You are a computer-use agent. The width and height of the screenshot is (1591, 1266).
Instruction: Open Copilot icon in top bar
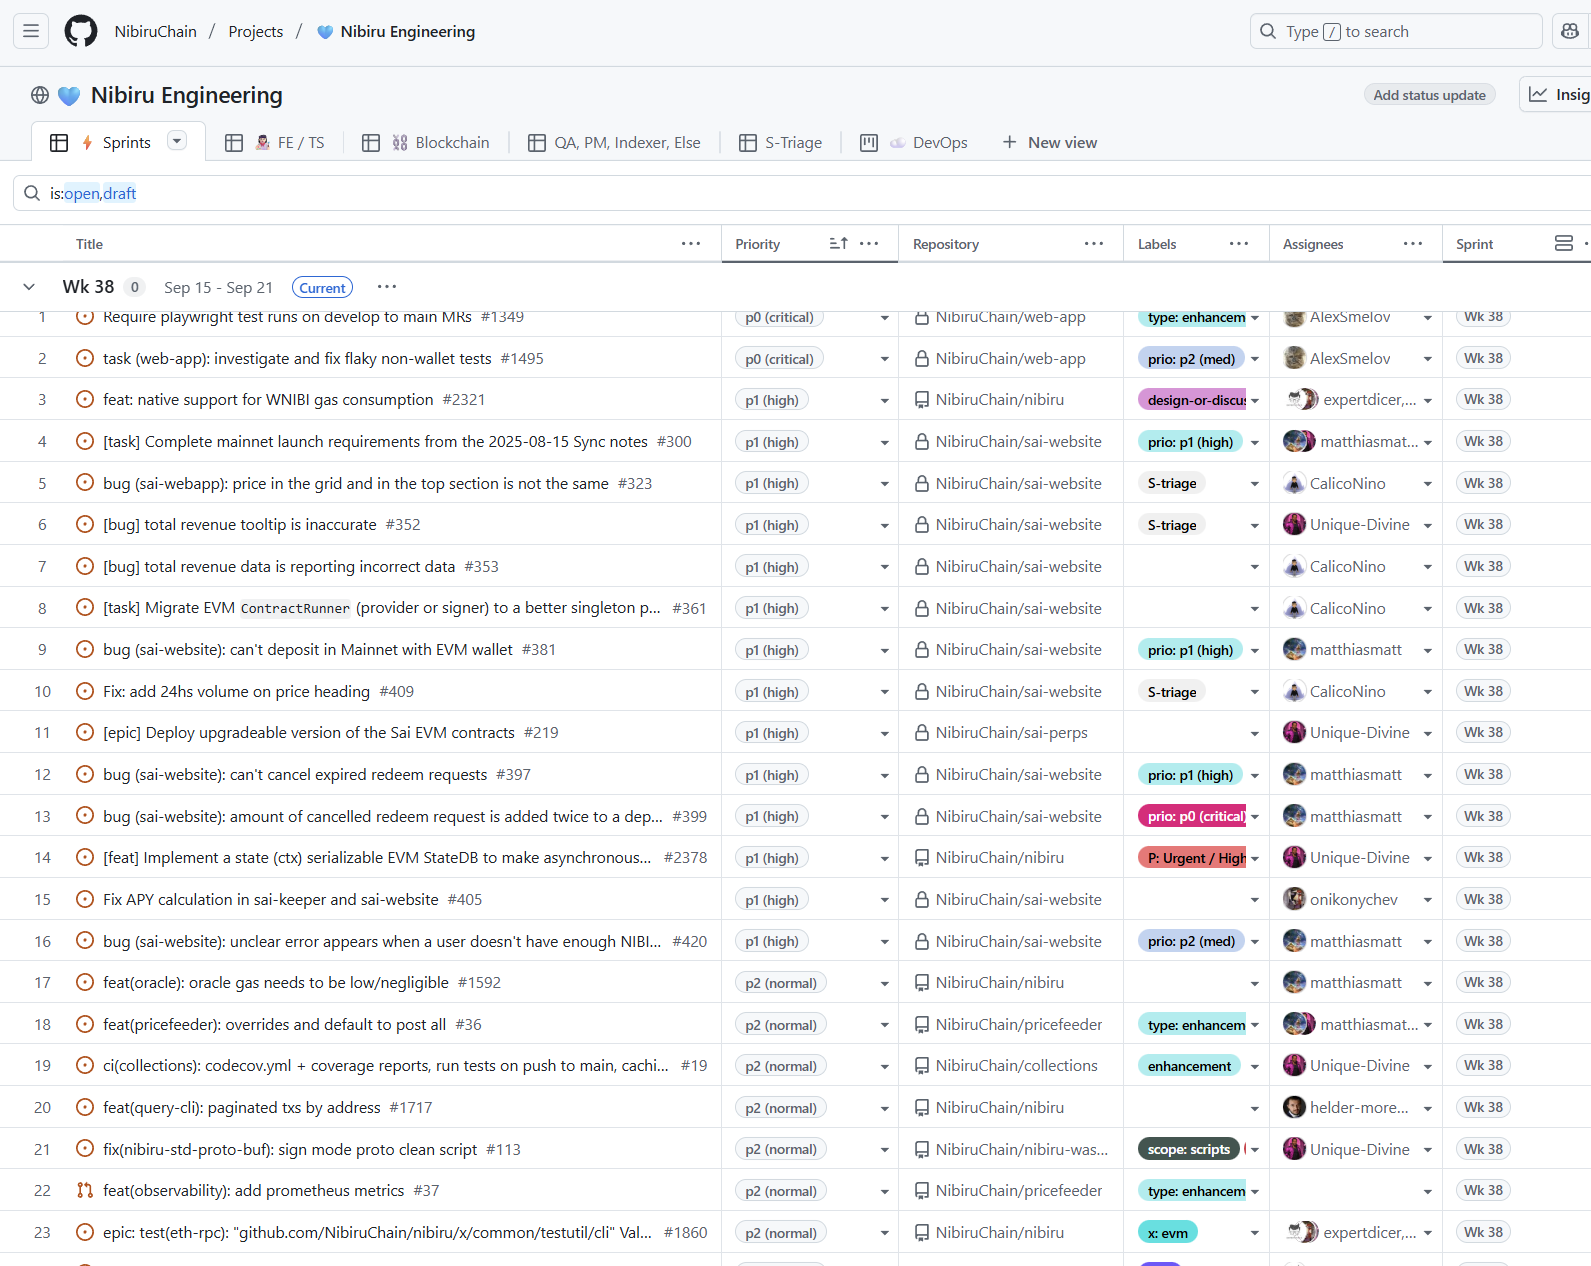point(1570,31)
